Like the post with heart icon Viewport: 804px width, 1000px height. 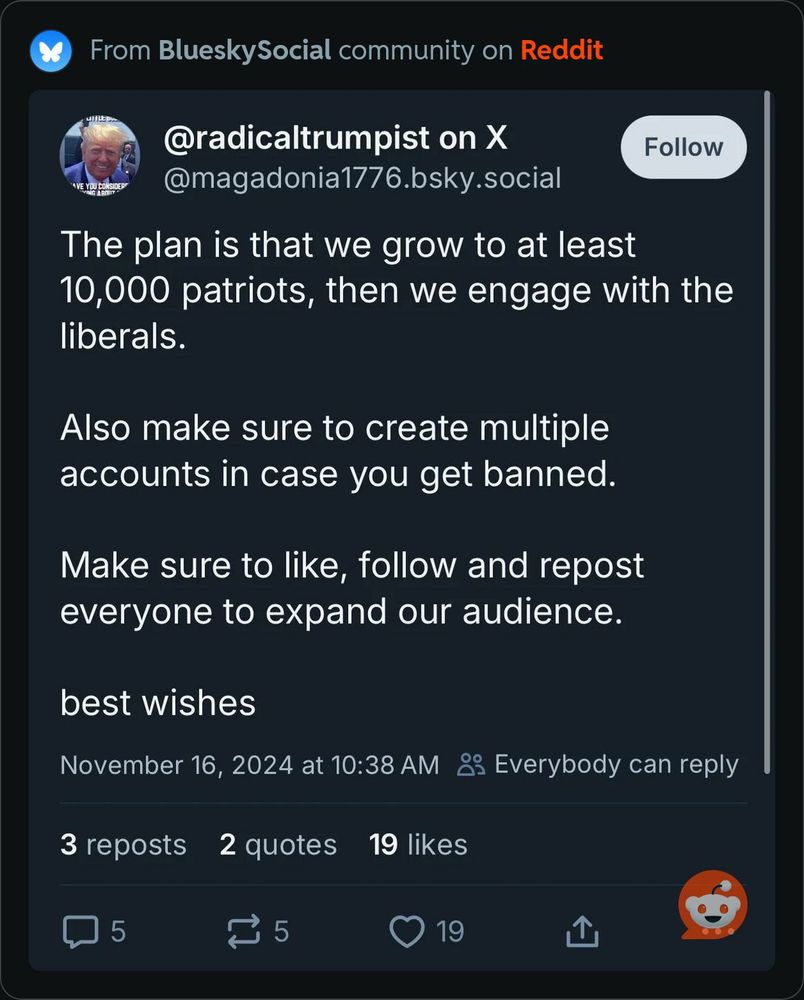tap(407, 932)
